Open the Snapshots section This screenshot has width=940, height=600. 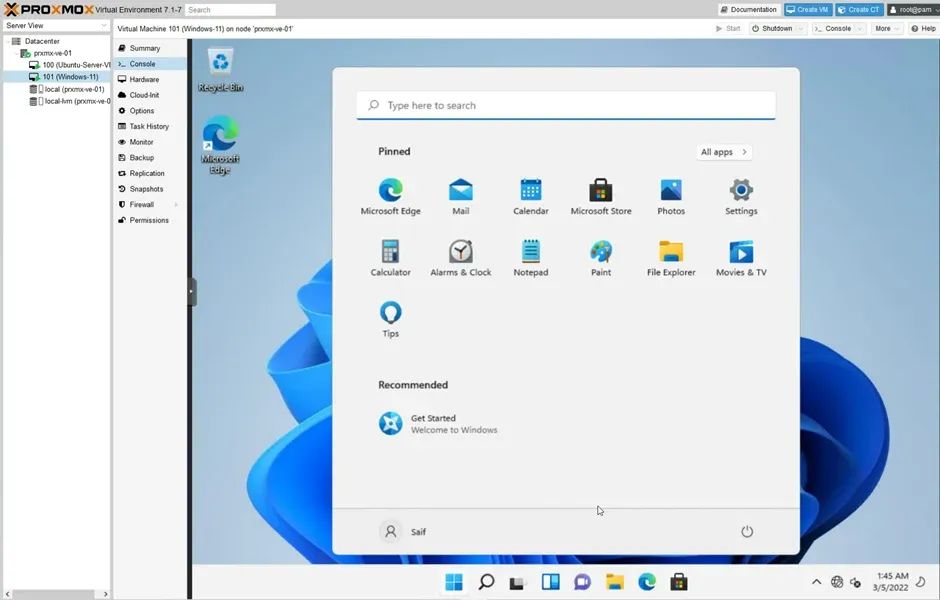click(x=146, y=189)
